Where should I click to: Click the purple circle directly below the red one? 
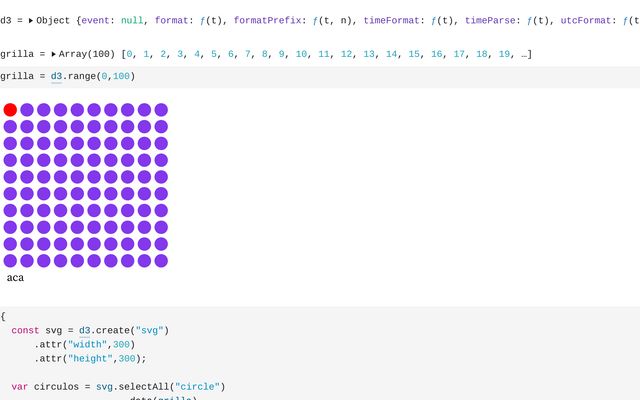10,127
